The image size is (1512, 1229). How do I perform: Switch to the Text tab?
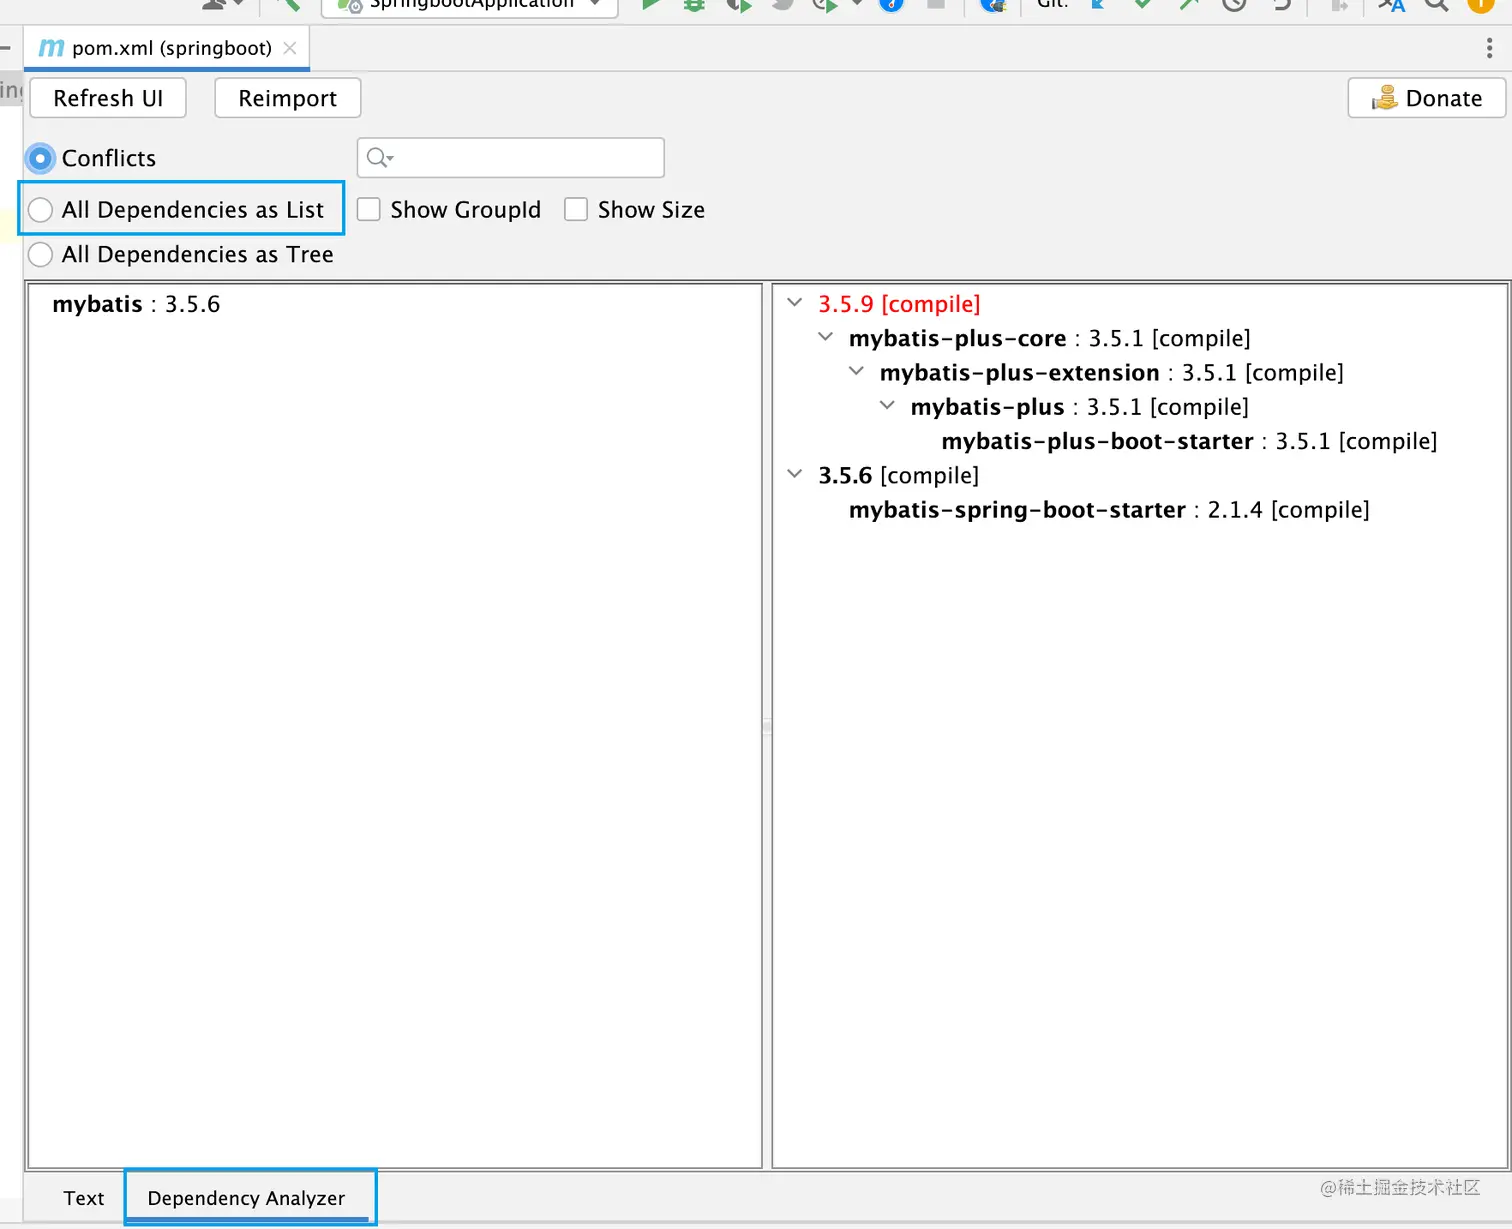[x=84, y=1198]
